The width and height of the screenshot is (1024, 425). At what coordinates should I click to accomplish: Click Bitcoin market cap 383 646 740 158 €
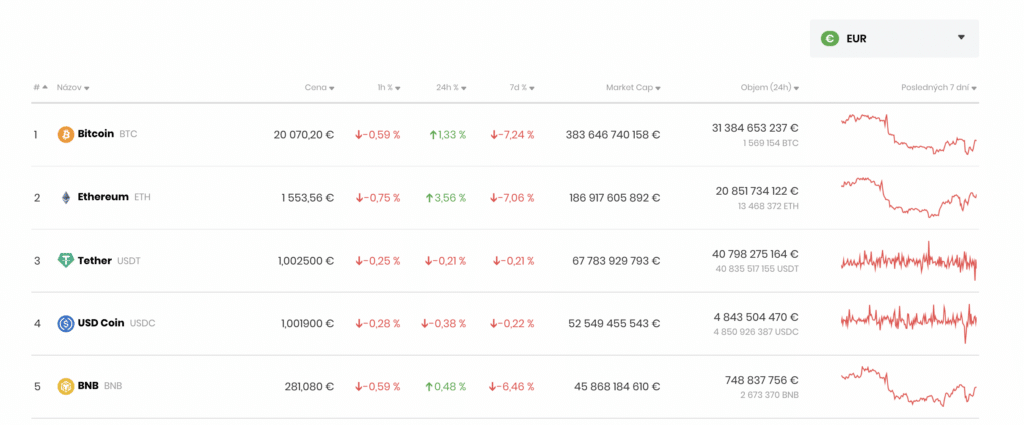(x=613, y=134)
